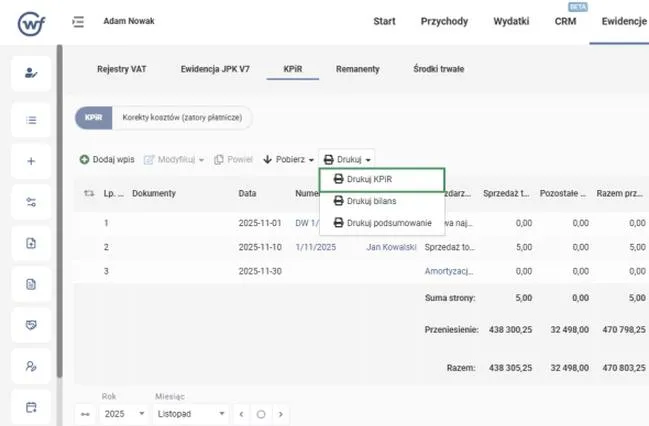The image size is (649, 426).
Task: Open the Rok 2025 dropdown
Action: click(124, 413)
